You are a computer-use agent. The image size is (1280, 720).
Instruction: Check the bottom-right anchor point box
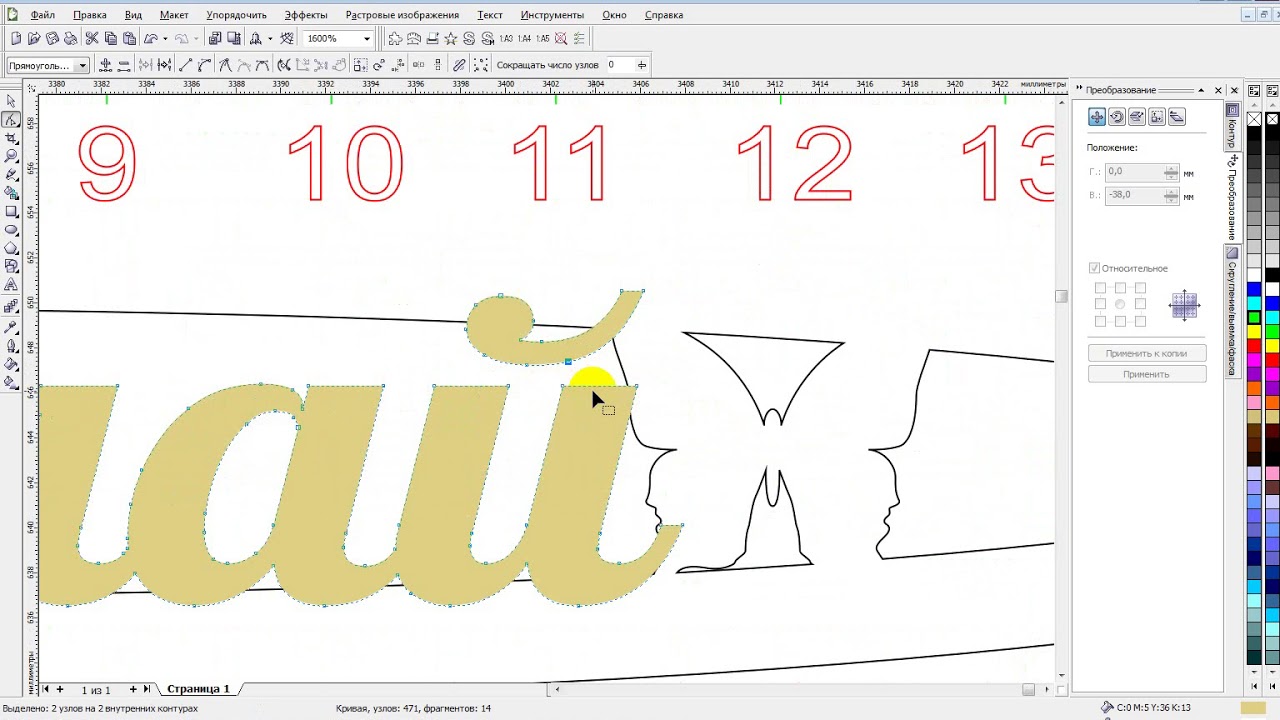click(x=1140, y=321)
